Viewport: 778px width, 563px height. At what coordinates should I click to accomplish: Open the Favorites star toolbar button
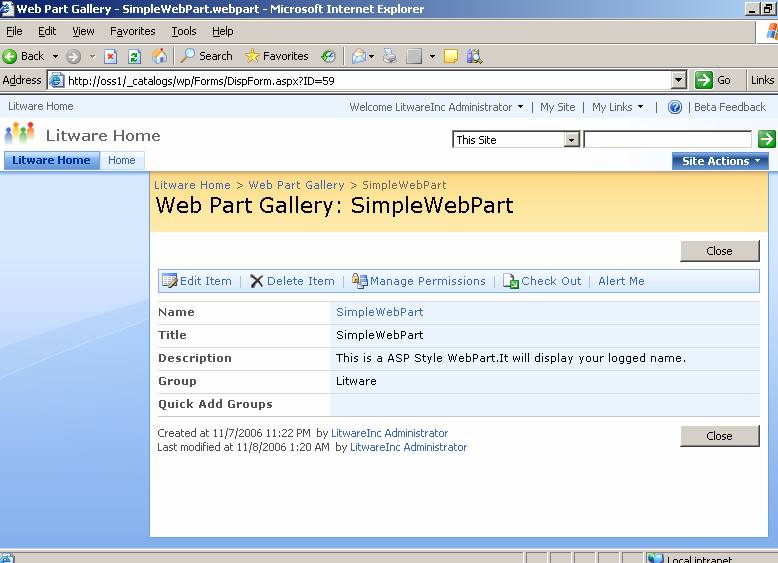pos(277,56)
